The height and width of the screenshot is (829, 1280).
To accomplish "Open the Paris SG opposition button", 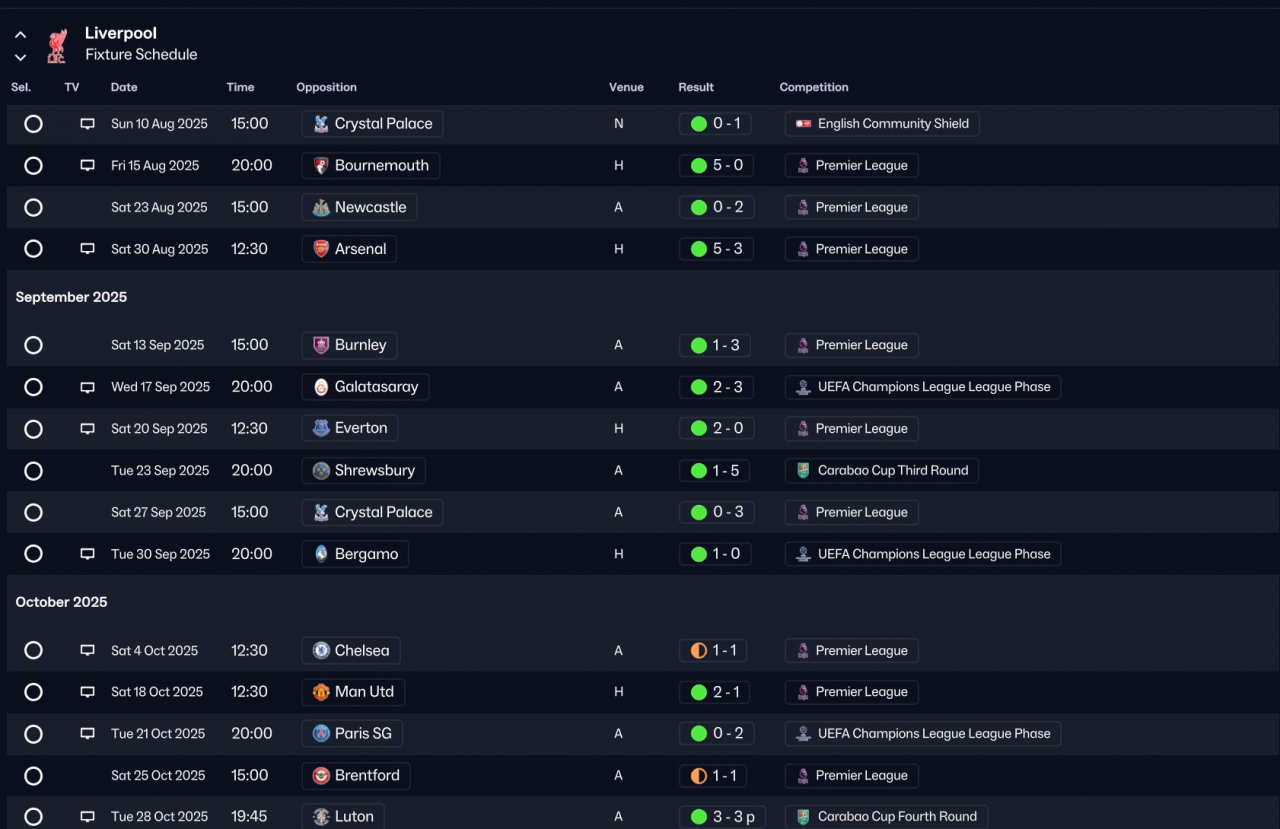I will [x=352, y=734].
